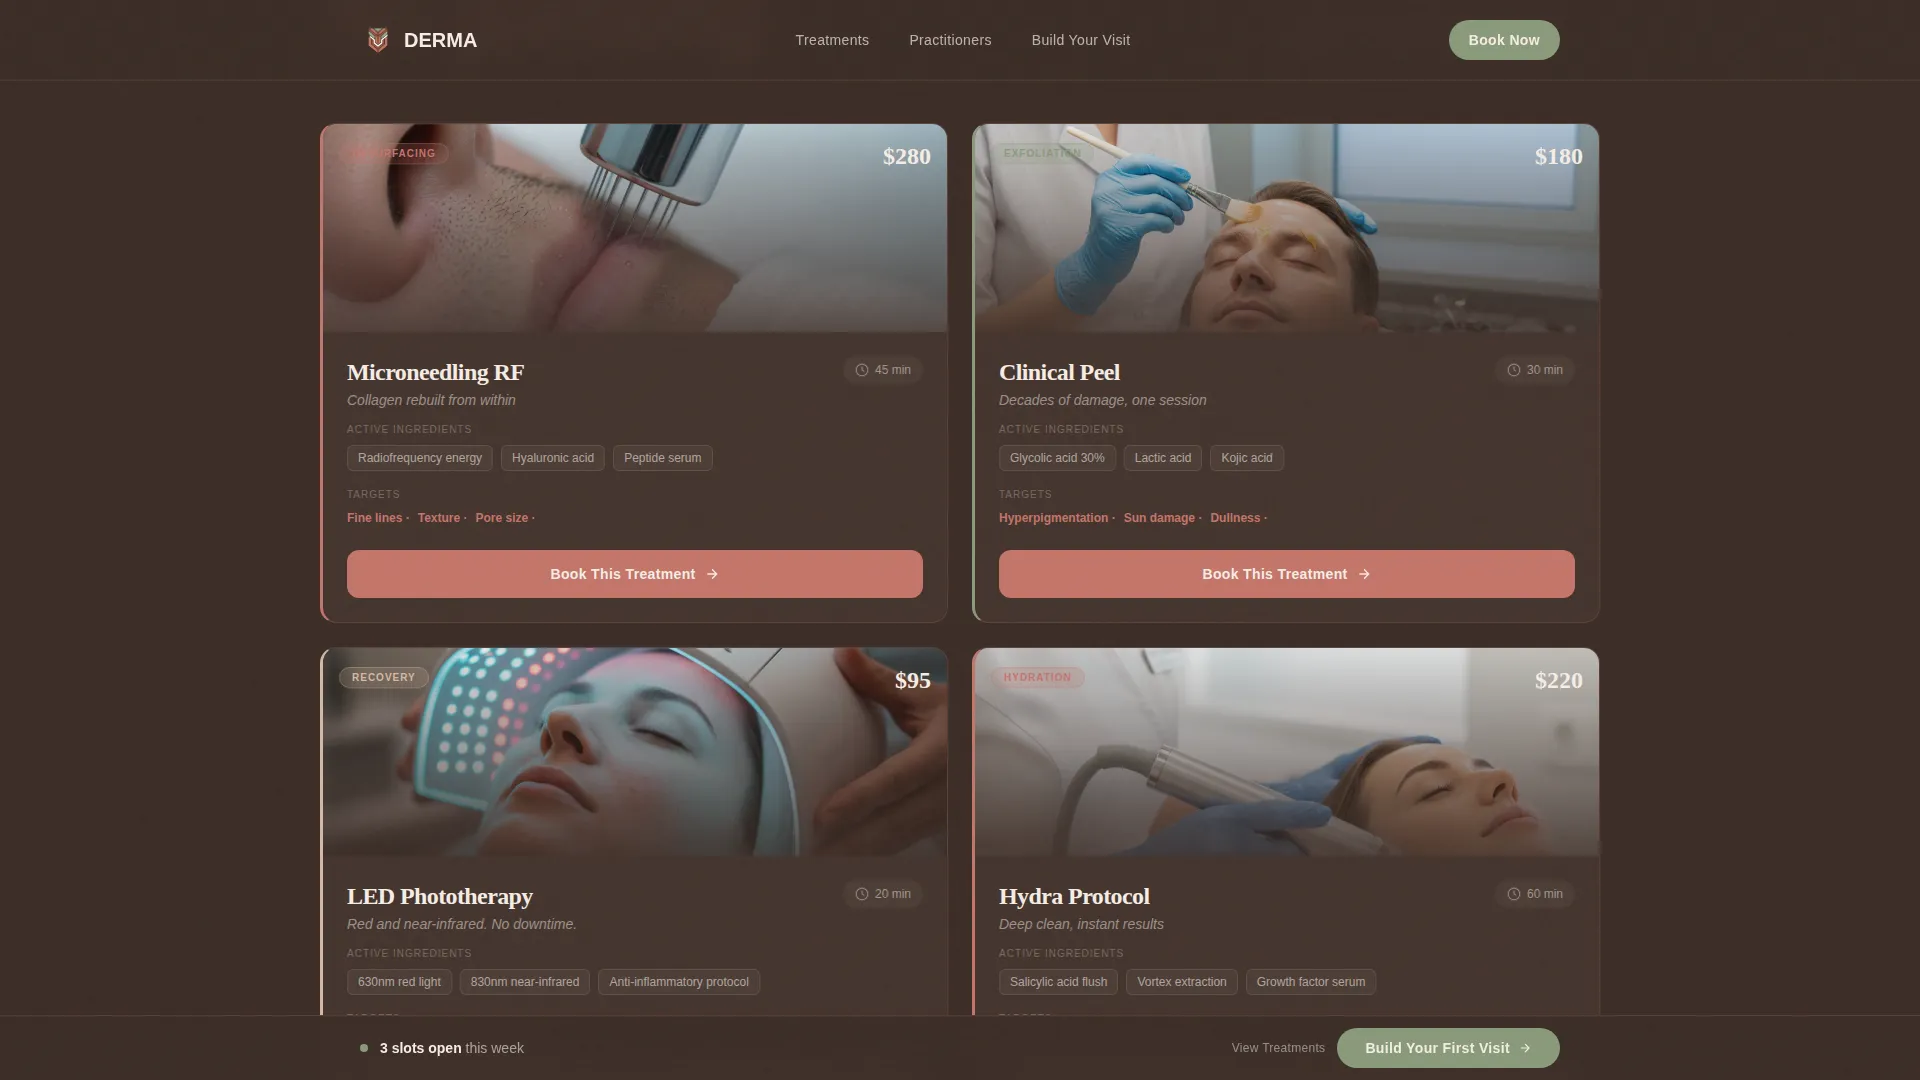Click the 3 slots open this week text
This screenshot has height=1080, width=1920.
pos(452,1048)
